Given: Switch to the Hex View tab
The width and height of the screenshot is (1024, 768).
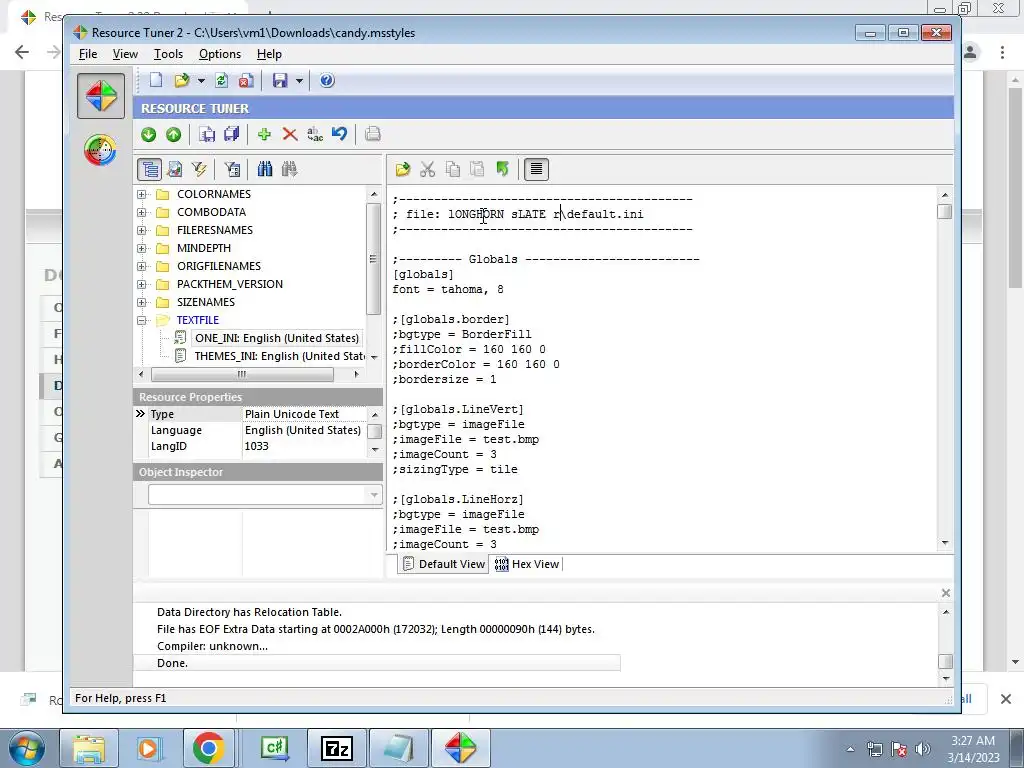Looking at the screenshot, I should (x=527, y=564).
